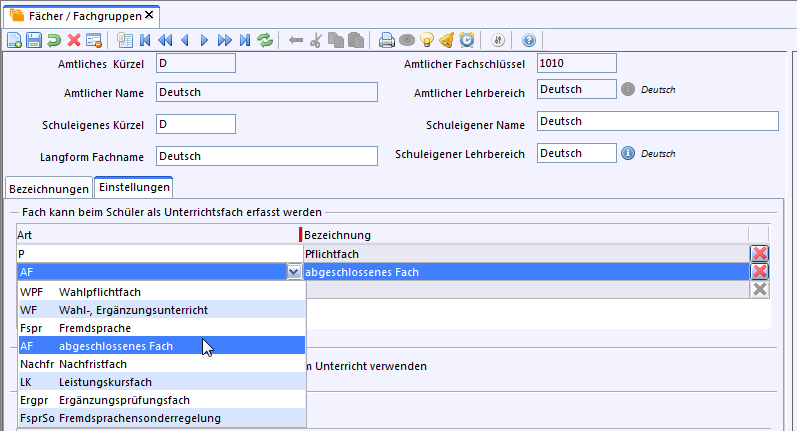Screen dimensions: 797x431
Task: Close the Fächer / Fachgruppen tab
Action: point(150,15)
